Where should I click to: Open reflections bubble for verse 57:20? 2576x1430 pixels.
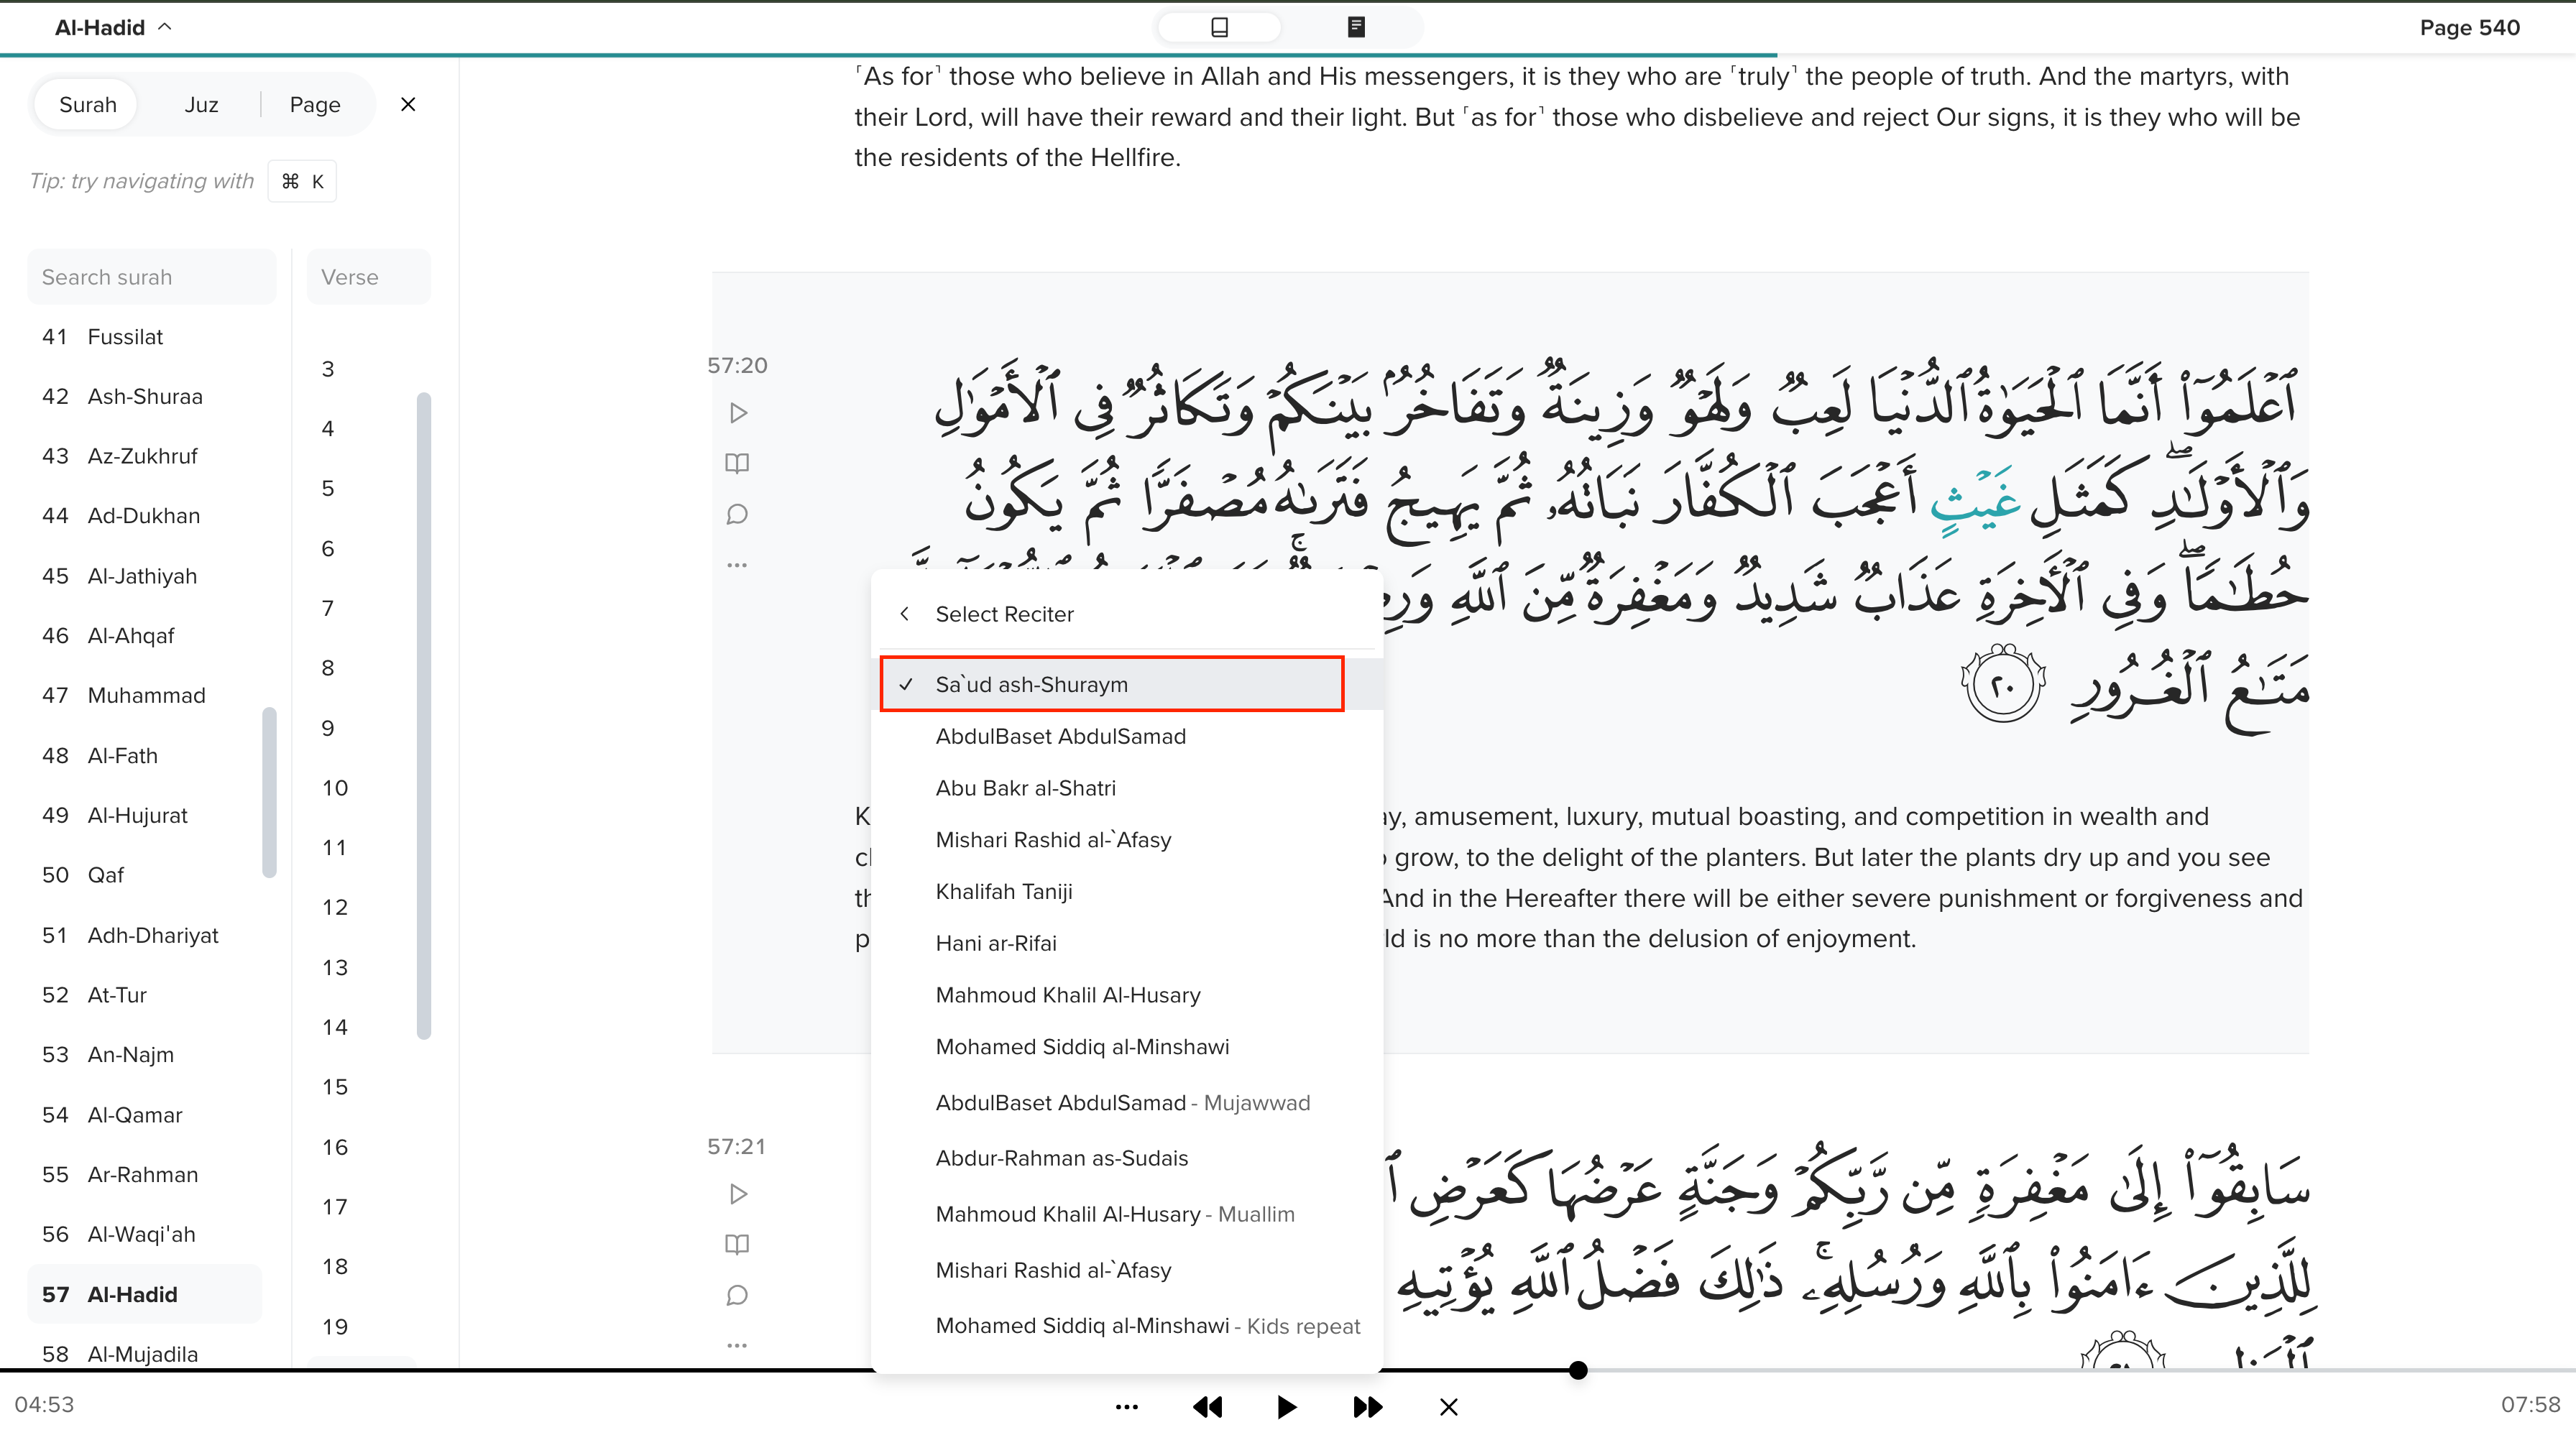pos(737,514)
